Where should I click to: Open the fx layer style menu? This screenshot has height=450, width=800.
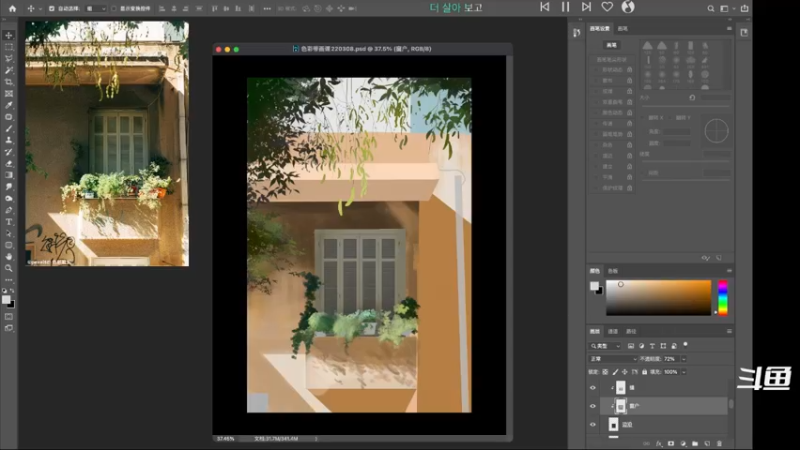659,444
